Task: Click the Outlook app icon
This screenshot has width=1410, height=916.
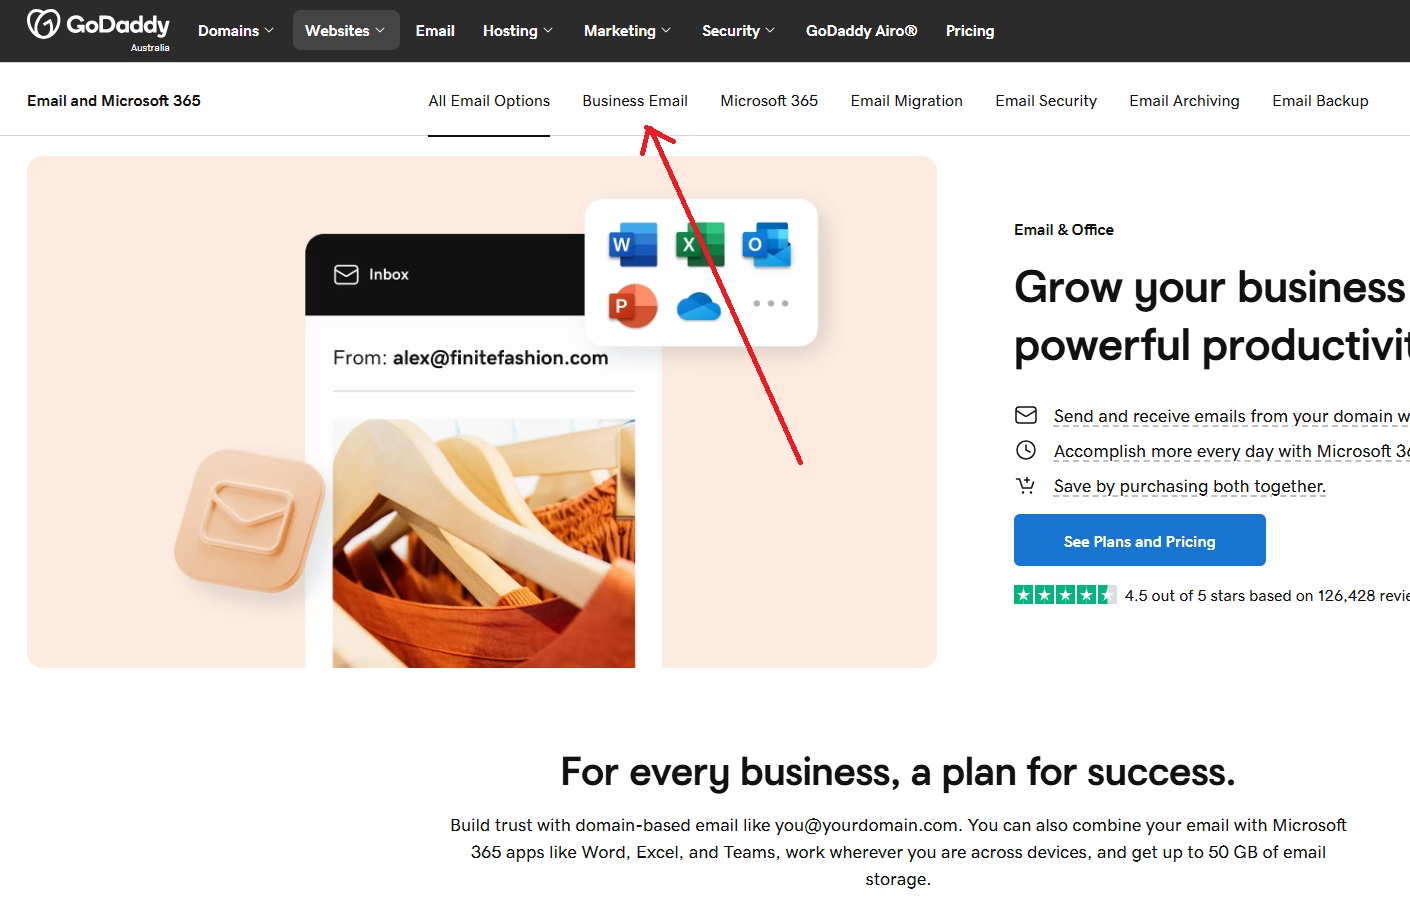Action: pyautogui.click(x=767, y=244)
